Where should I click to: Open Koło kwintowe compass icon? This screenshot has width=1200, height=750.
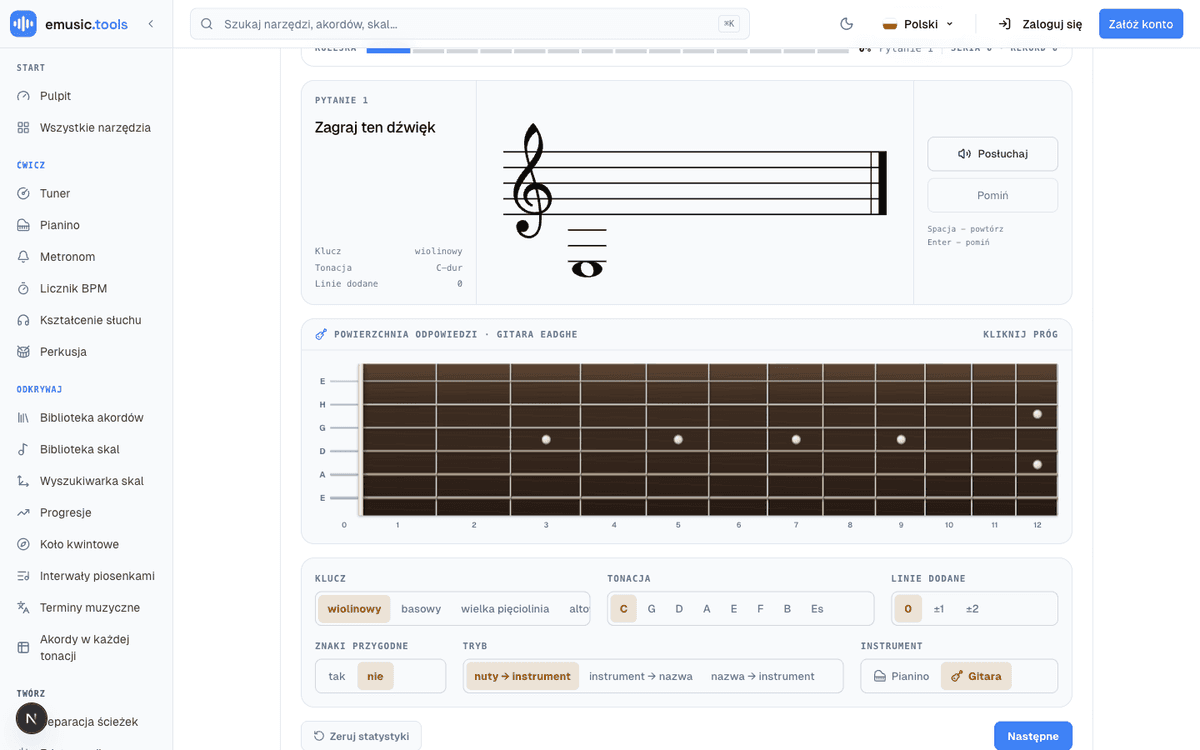(24, 544)
